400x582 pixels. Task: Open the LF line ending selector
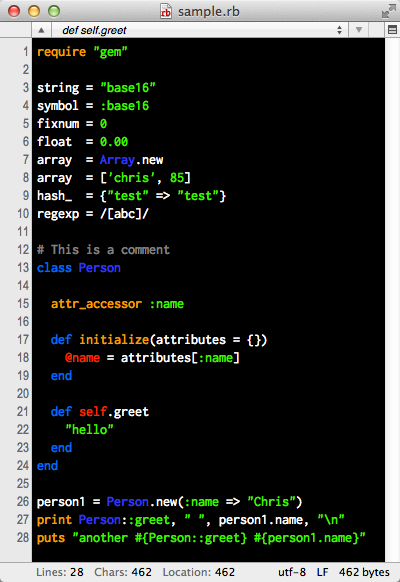[322, 572]
